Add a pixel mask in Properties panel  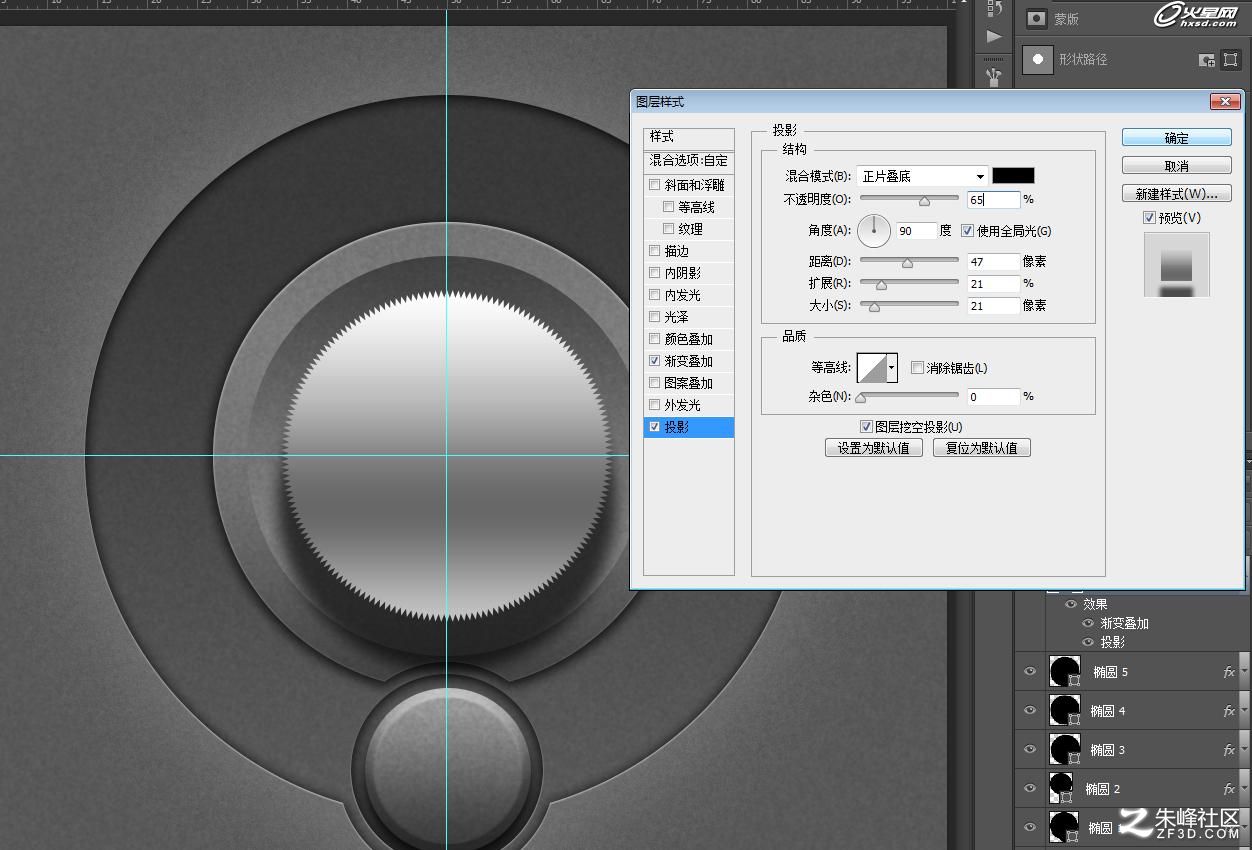1207,60
